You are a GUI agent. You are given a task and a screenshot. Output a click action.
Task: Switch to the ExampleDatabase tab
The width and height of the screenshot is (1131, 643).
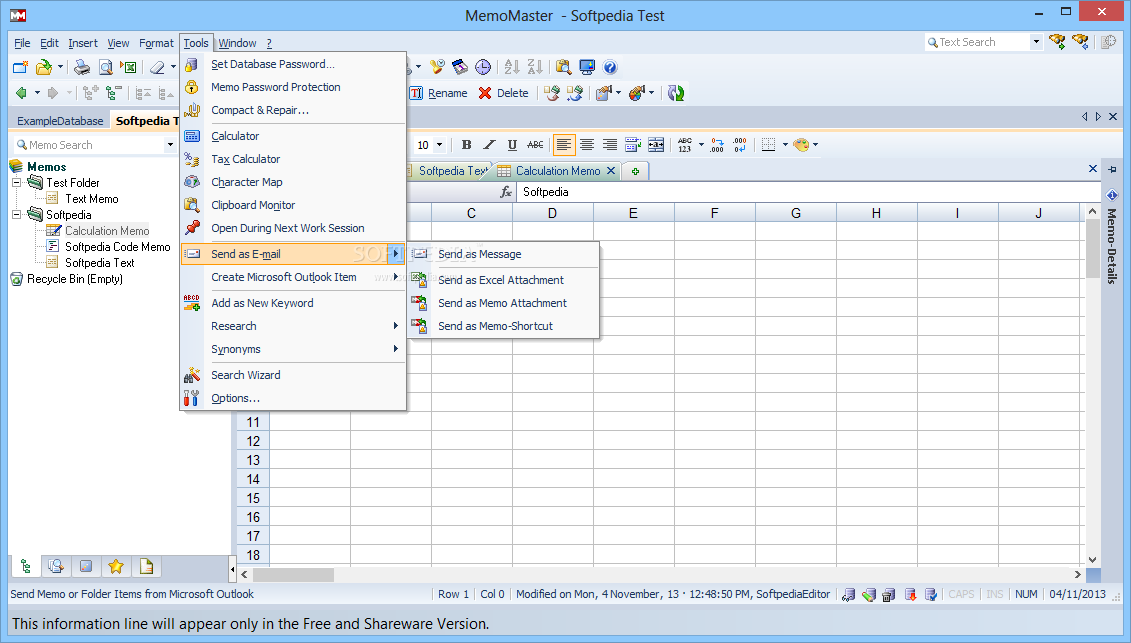[x=60, y=121]
